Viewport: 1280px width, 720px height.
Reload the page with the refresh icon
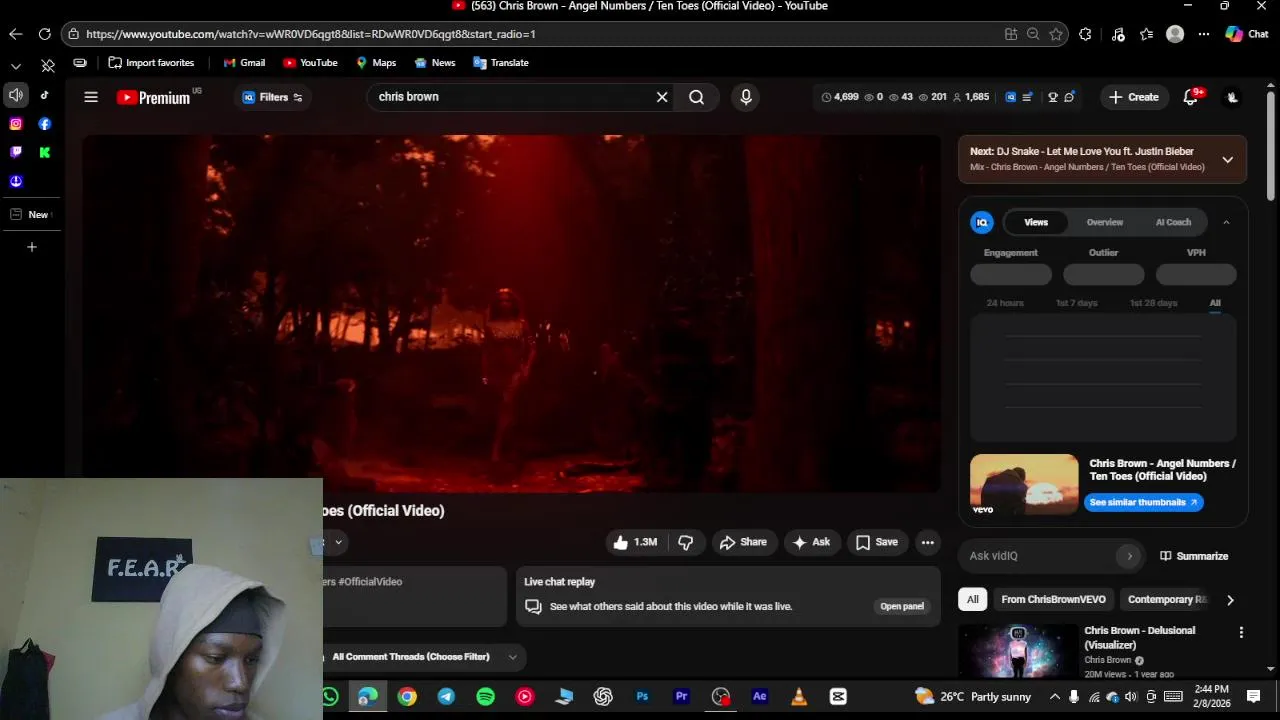tap(45, 34)
